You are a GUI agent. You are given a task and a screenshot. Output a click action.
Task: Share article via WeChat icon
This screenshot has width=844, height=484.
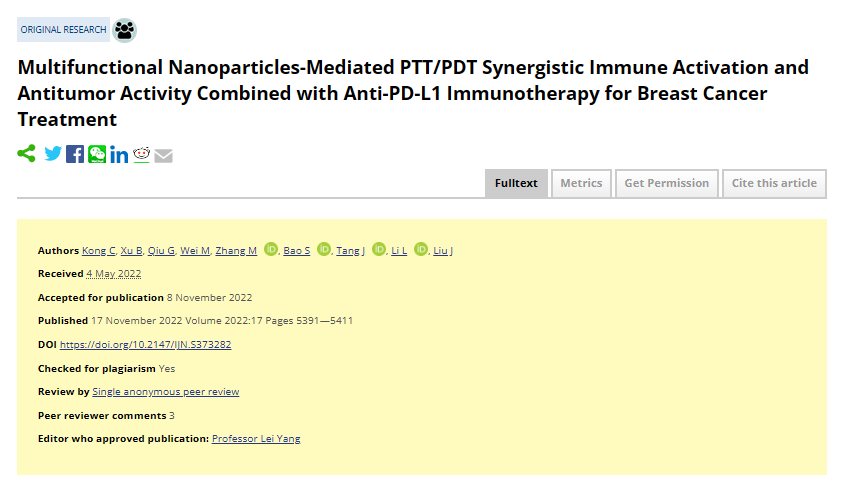tap(97, 154)
